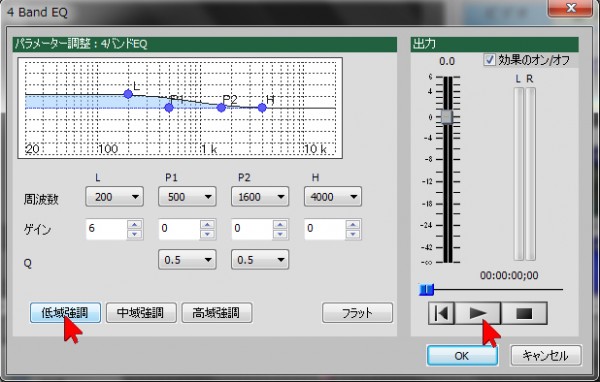Click the output level fader handle
600x382 pixels.
447,117
